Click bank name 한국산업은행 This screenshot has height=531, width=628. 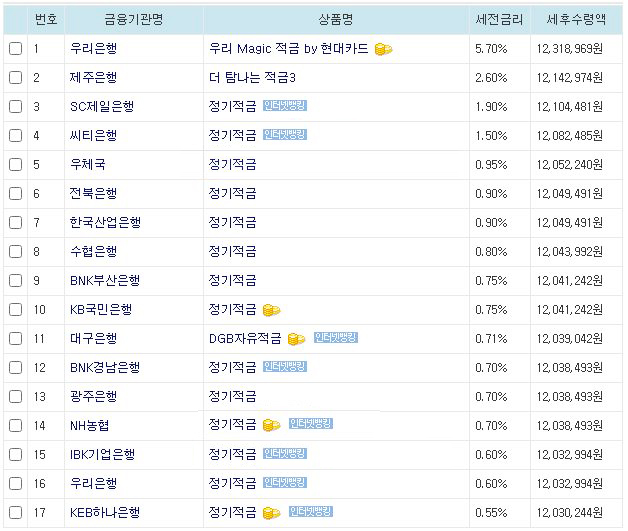pyautogui.click(x=105, y=222)
